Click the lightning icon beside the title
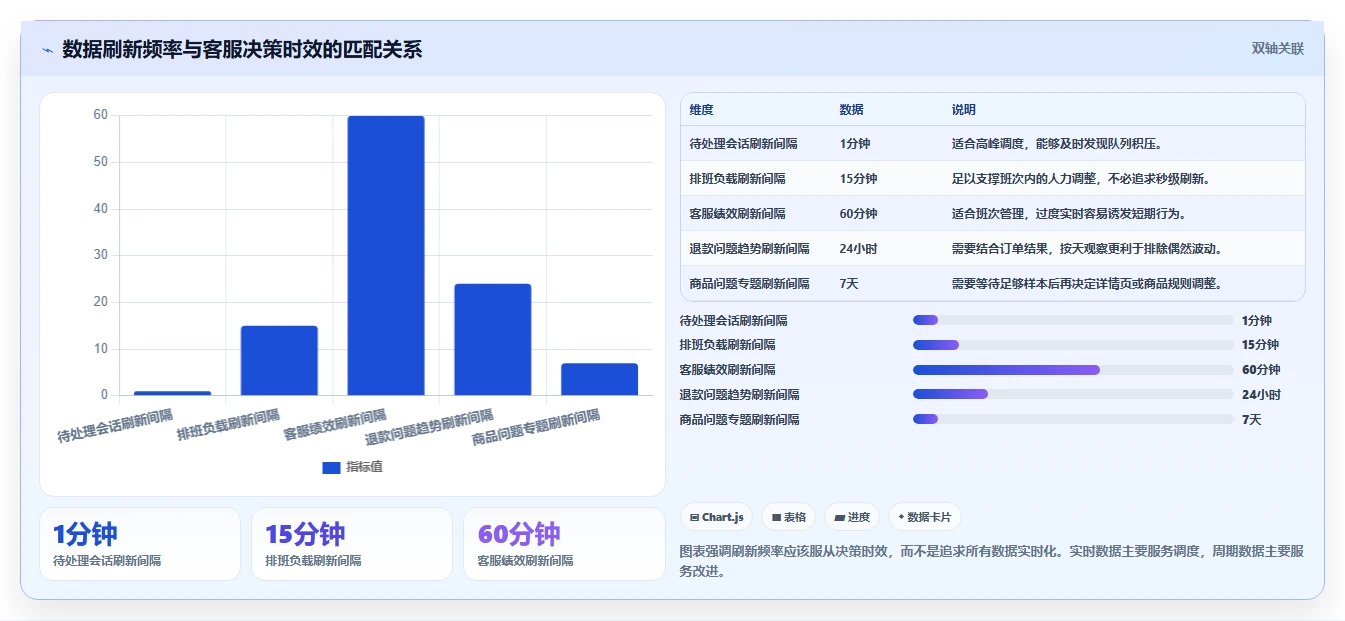Viewport: 1345px width, 621px height. [47, 50]
